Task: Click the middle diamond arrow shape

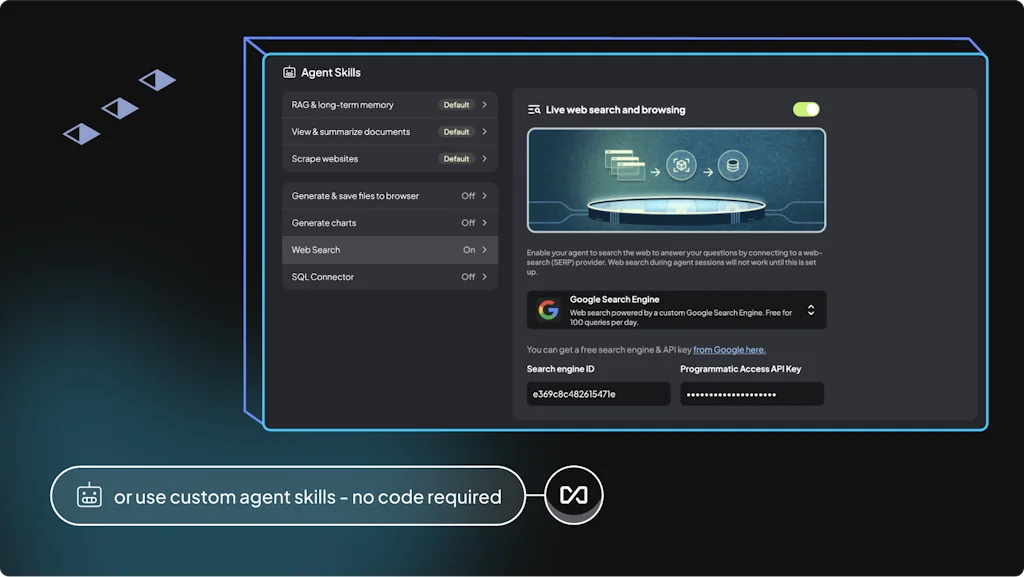Action: click(120, 108)
